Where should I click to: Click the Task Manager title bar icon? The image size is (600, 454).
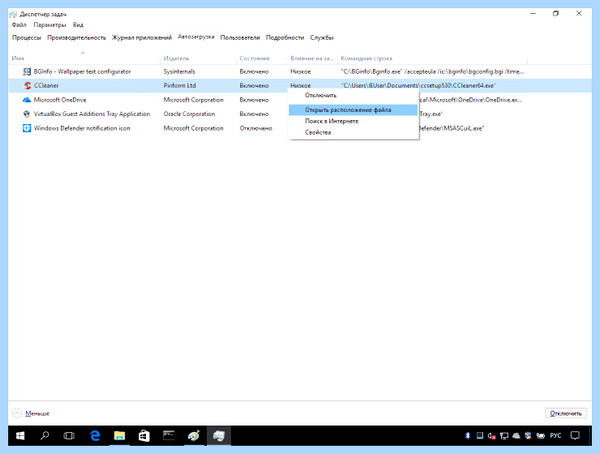click(x=13, y=14)
